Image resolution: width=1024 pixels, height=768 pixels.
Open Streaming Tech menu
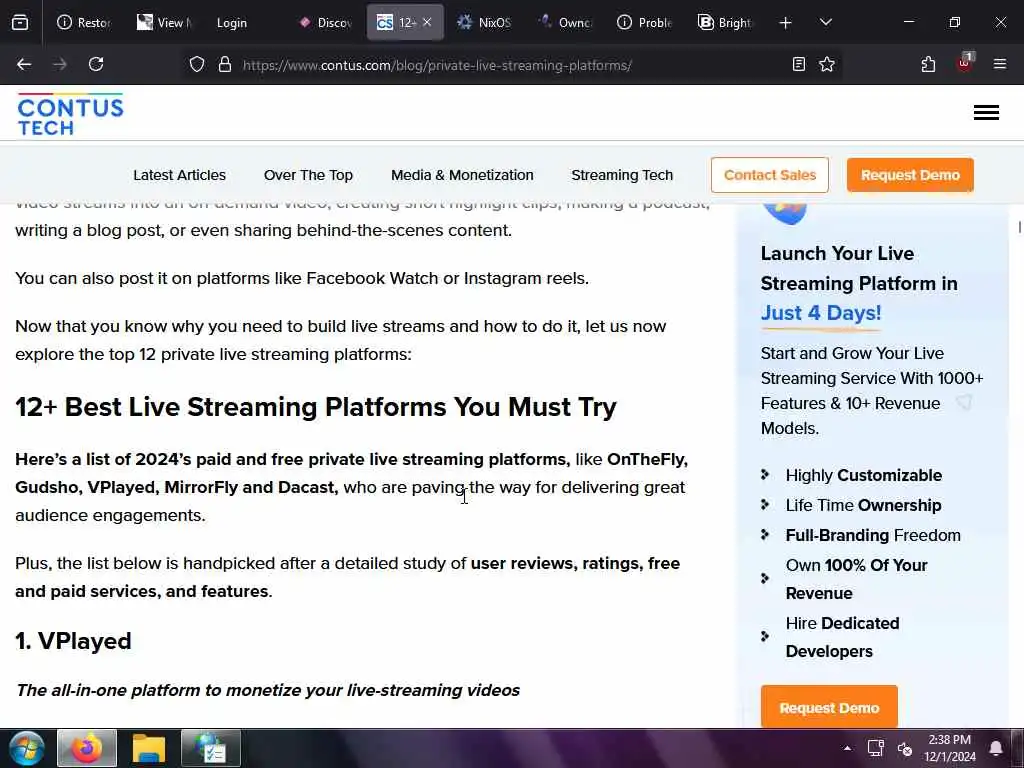pyautogui.click(x=622, y=175)
